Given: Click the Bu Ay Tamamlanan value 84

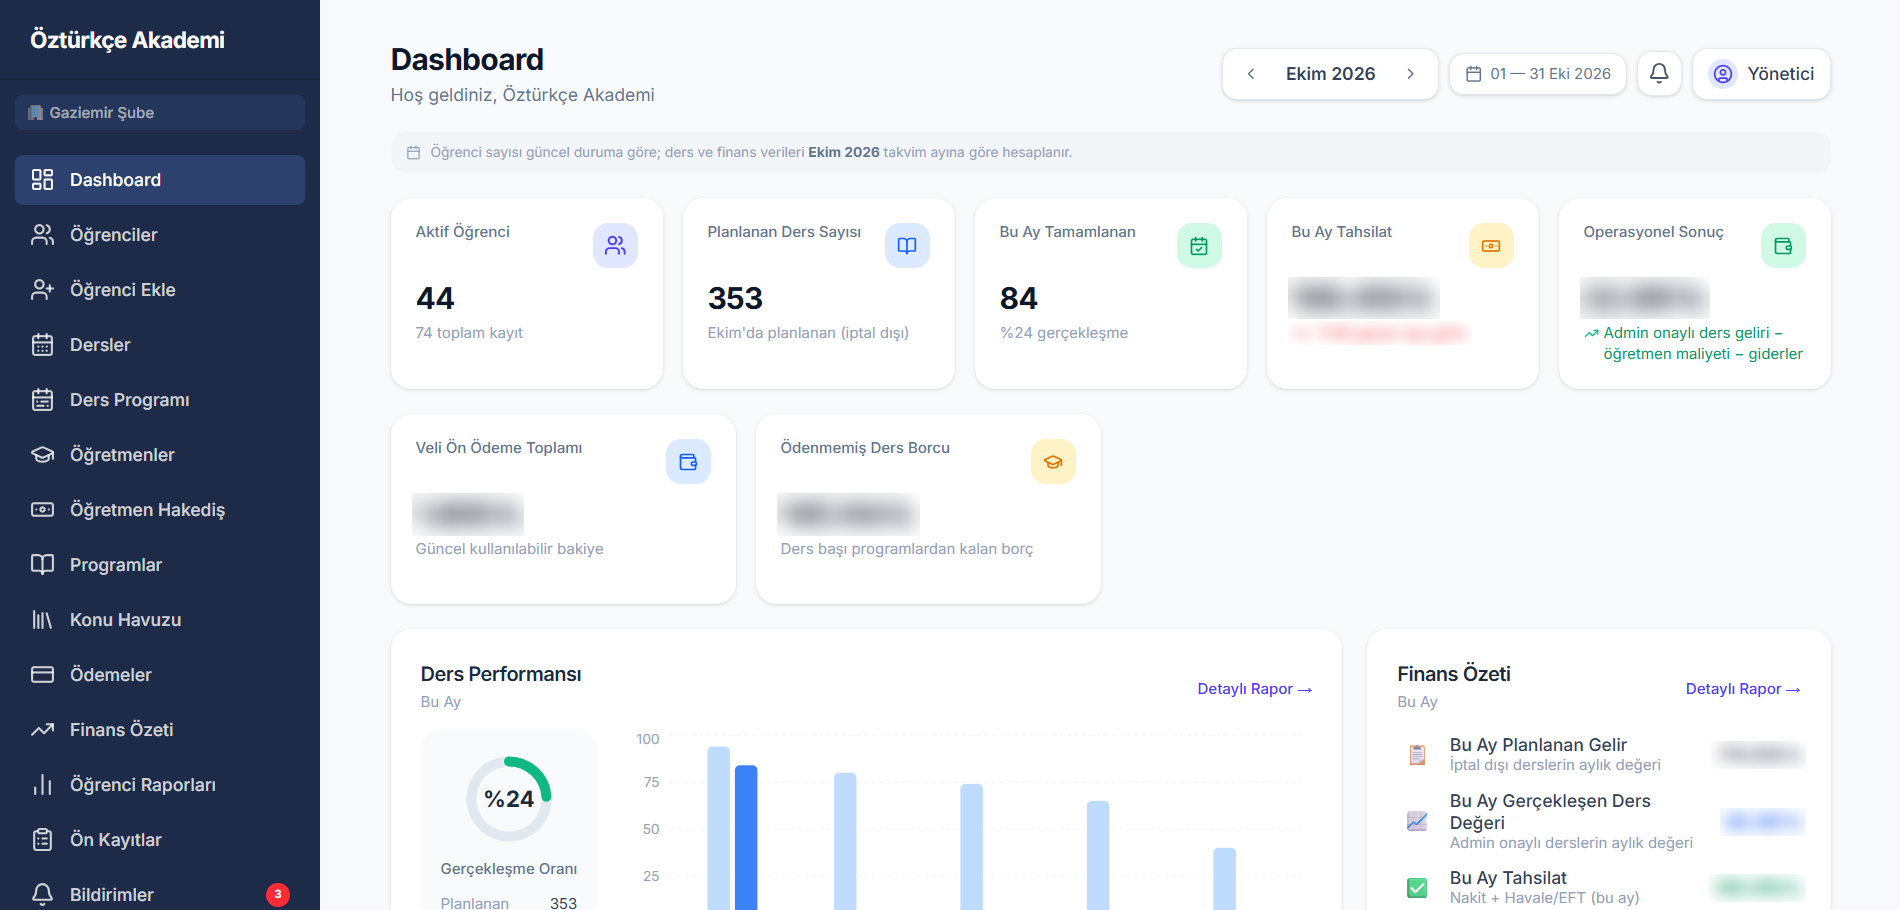Looking at the screenshot, I should 1018,298.
